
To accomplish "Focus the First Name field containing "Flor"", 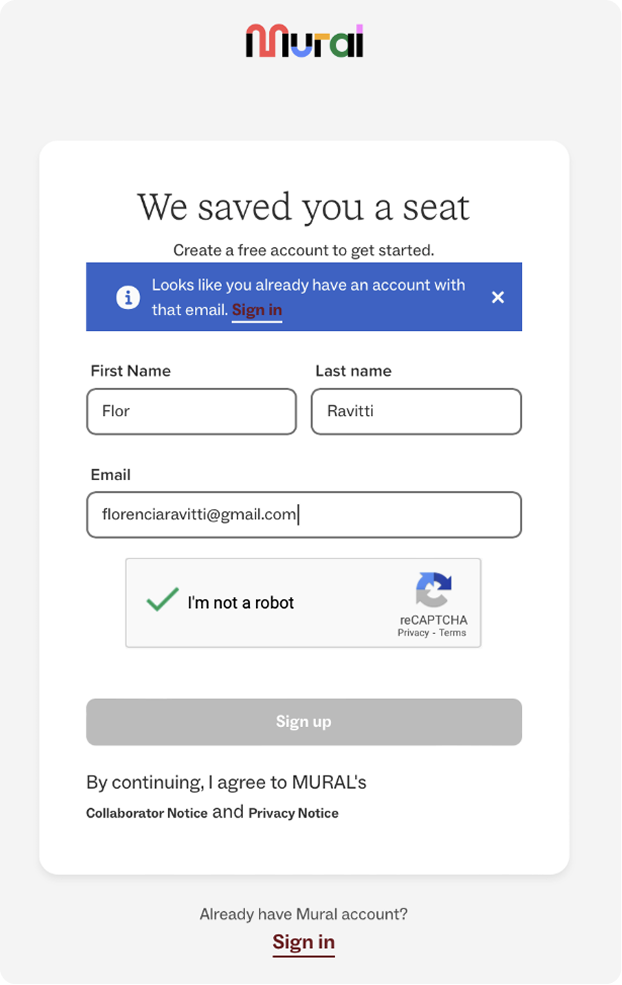I will [x=190, y=411].
